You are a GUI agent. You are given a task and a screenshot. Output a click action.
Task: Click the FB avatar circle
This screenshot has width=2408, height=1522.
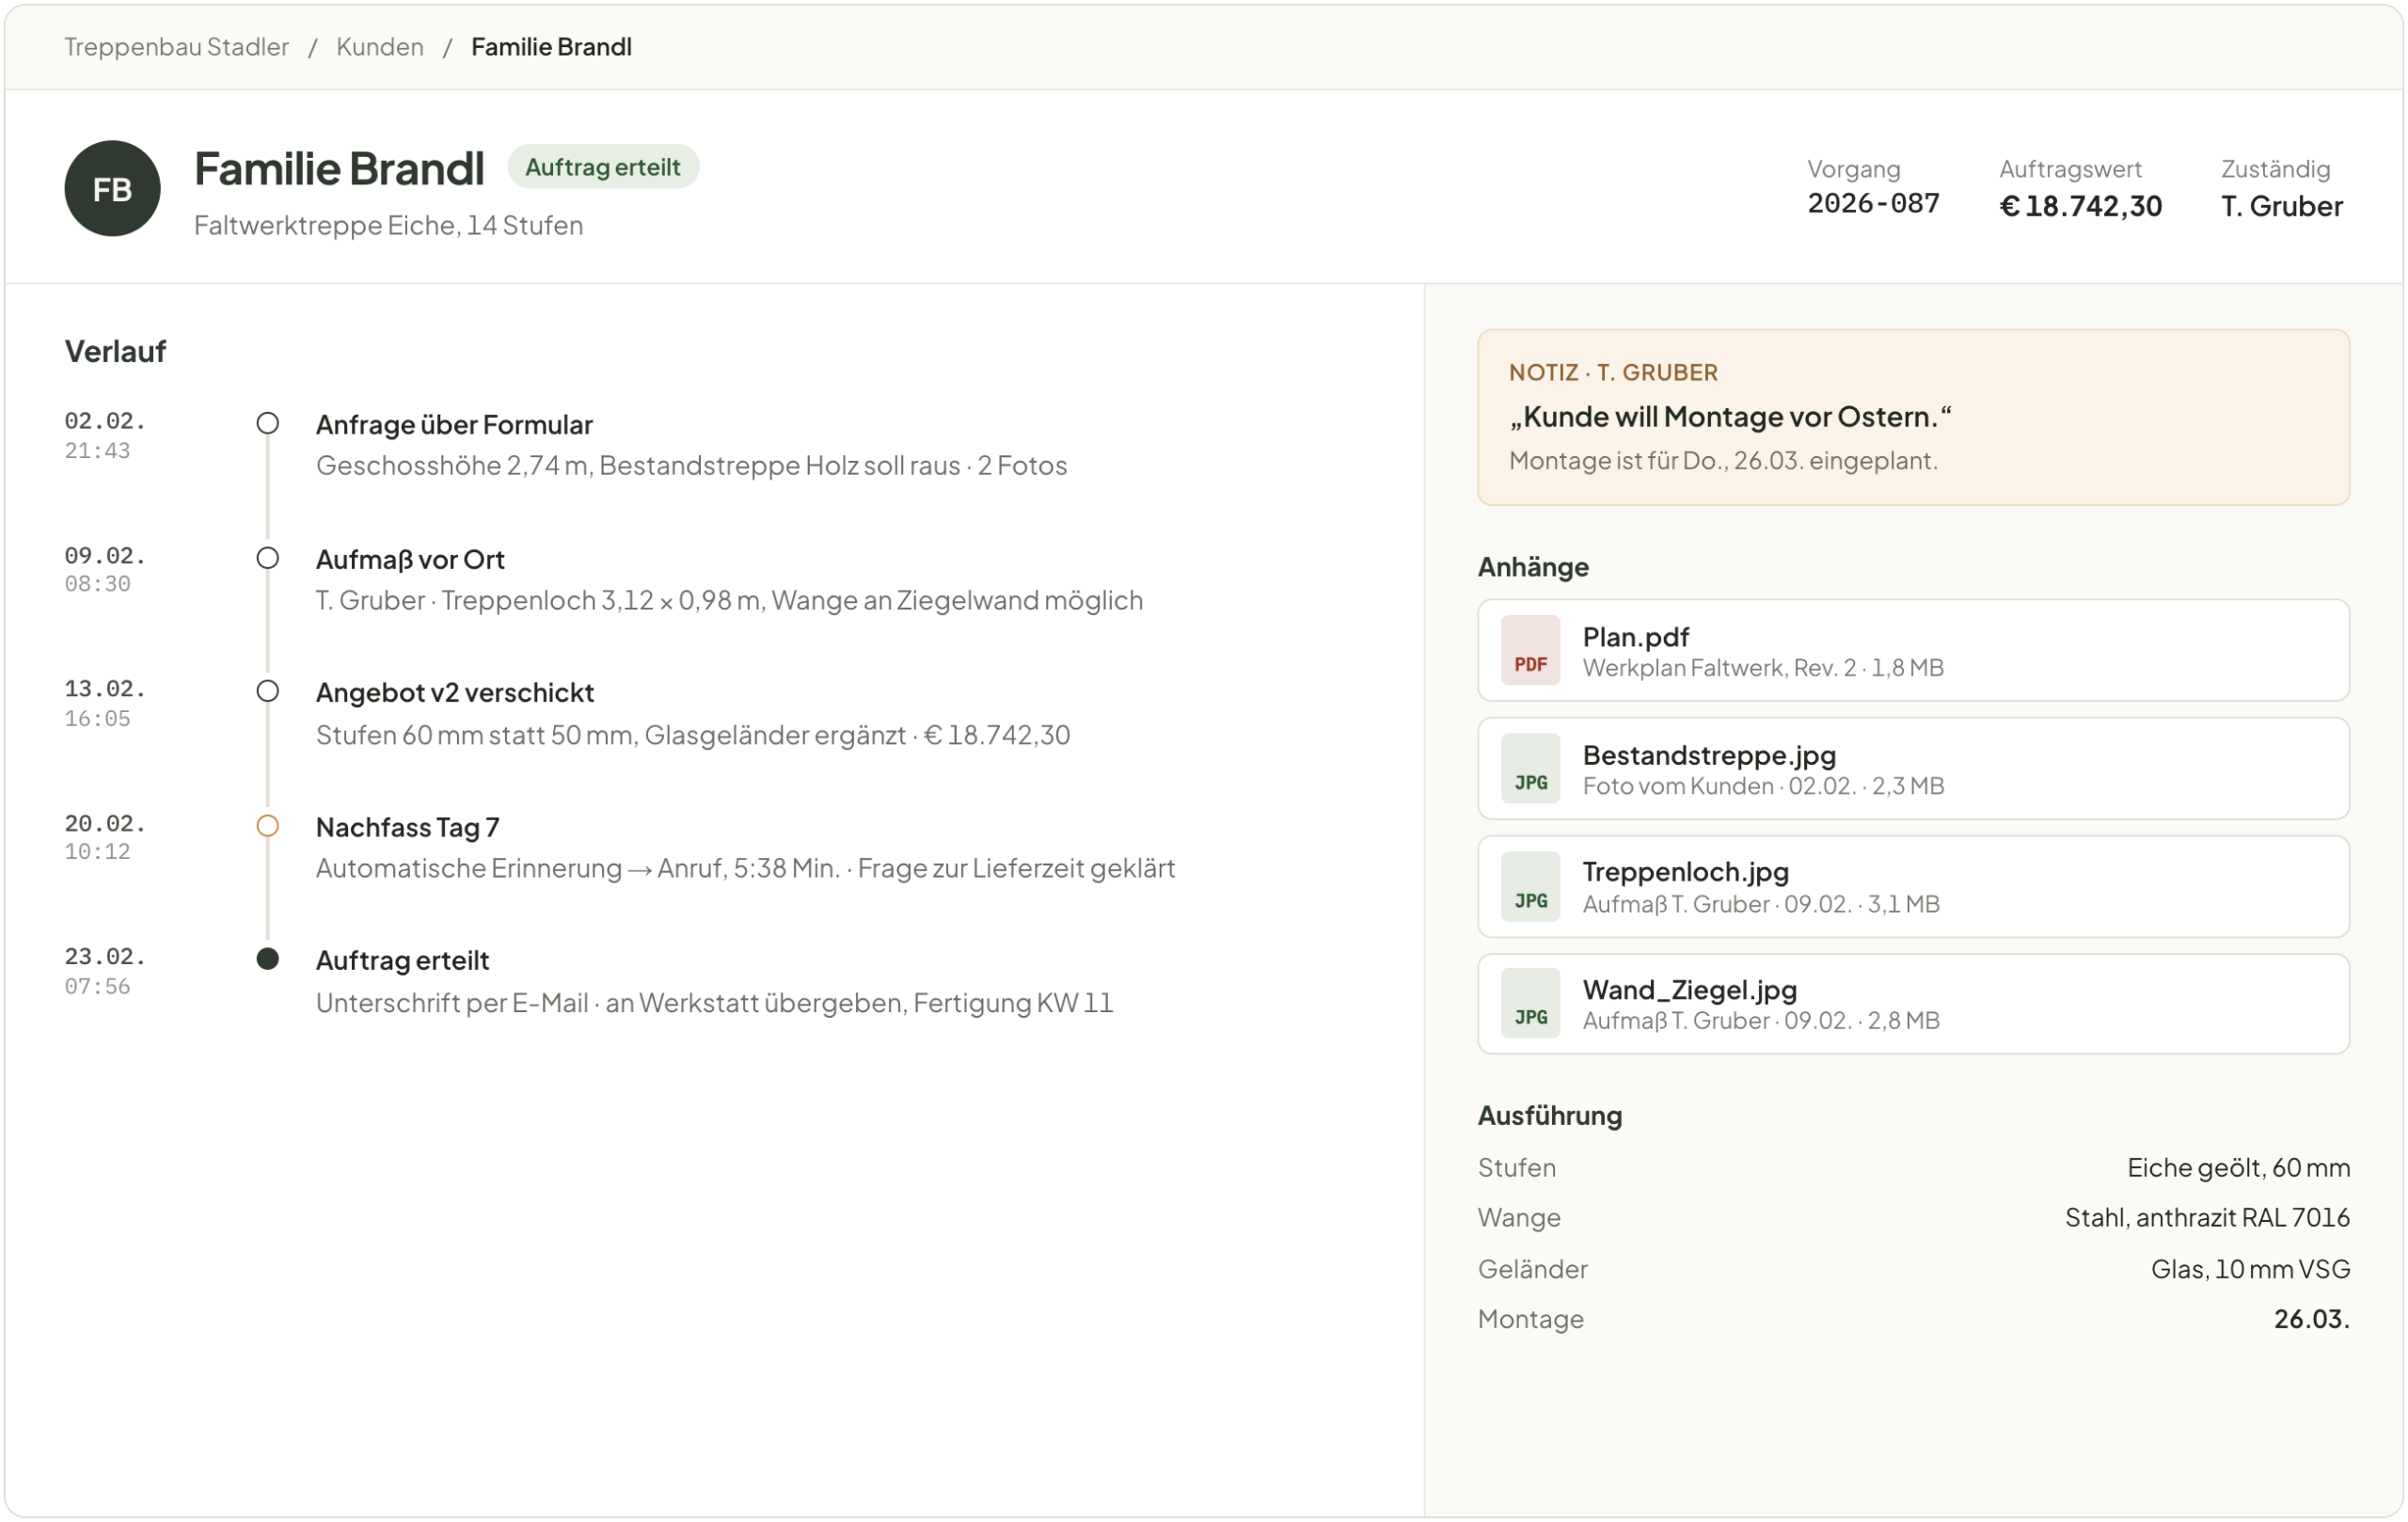[x=112, y=188]
